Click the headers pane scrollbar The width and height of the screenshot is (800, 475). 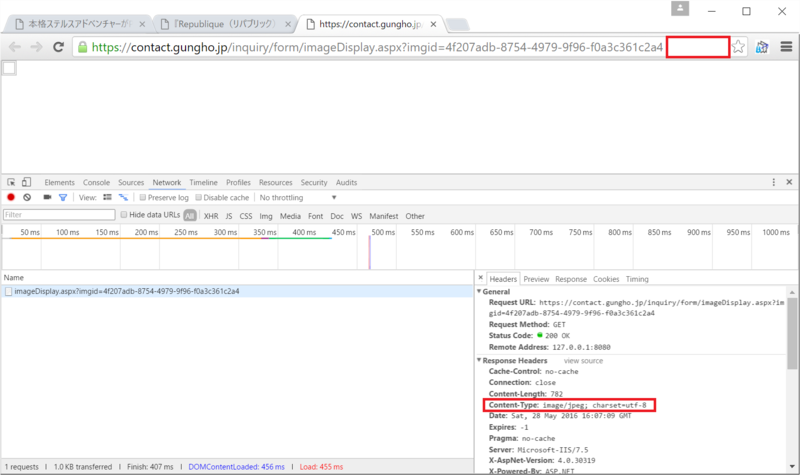pos(792,334)
